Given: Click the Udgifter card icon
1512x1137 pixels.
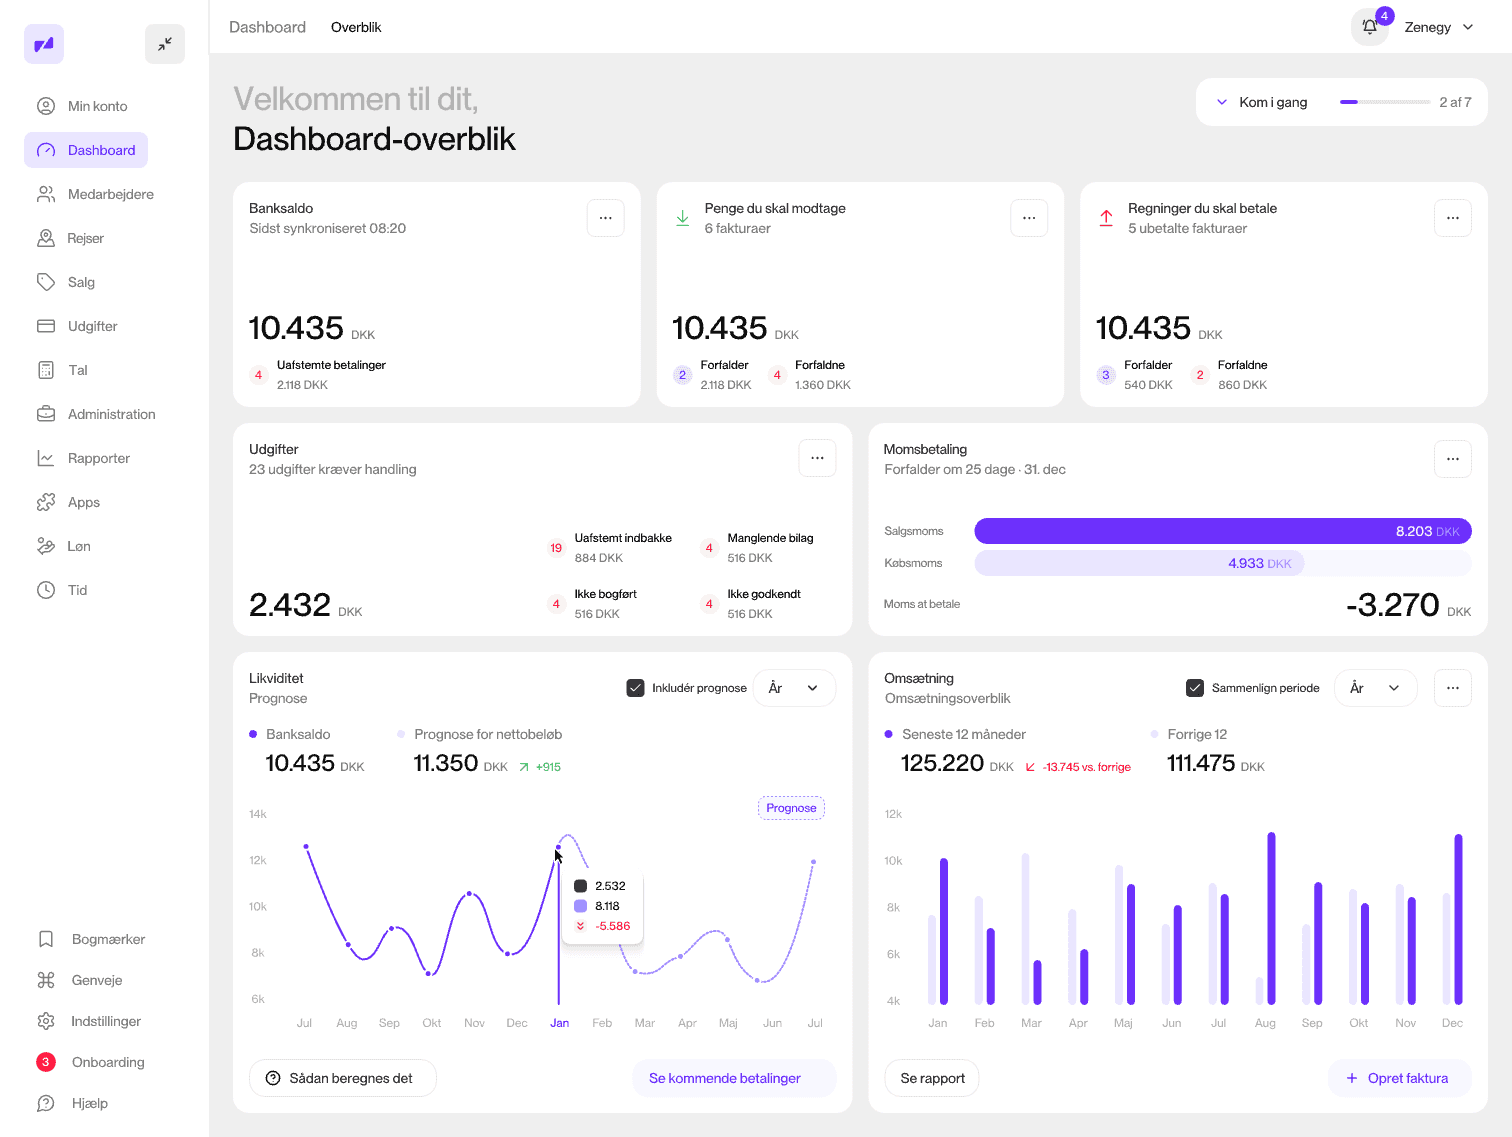Looking at the screenshot, I should click(x=46, y=326).
